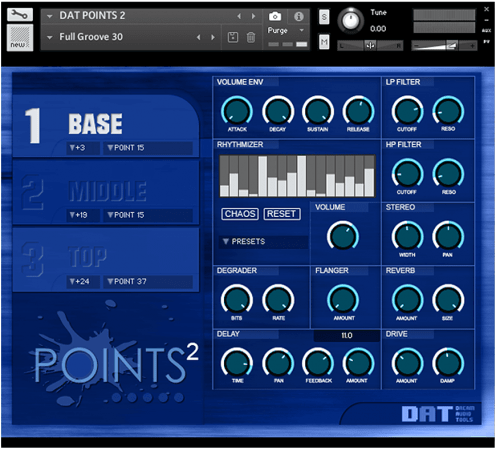Open the TOP transpose +24 dropdown
The image size is (496, 450).
click(83, 282)
